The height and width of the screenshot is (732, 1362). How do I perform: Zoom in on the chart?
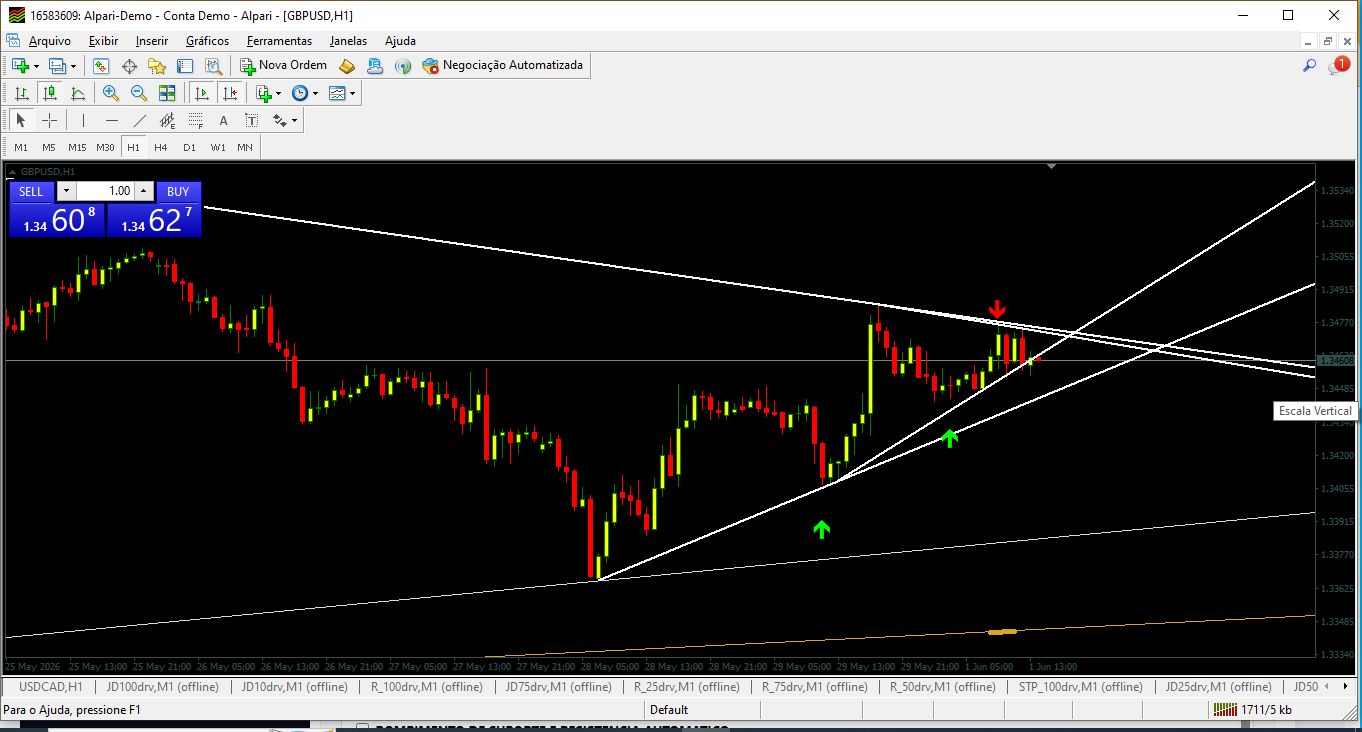point(111,93)
